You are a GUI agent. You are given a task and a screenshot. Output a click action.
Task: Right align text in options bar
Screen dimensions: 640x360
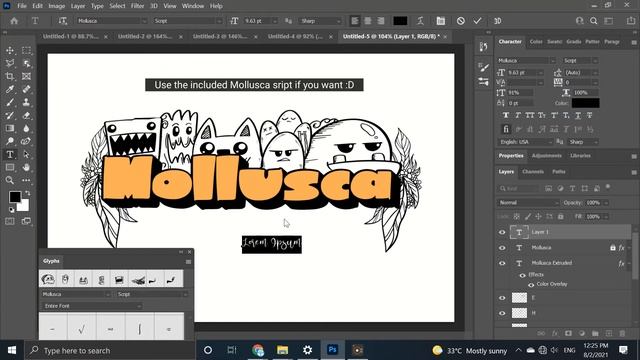pos(381,21)
